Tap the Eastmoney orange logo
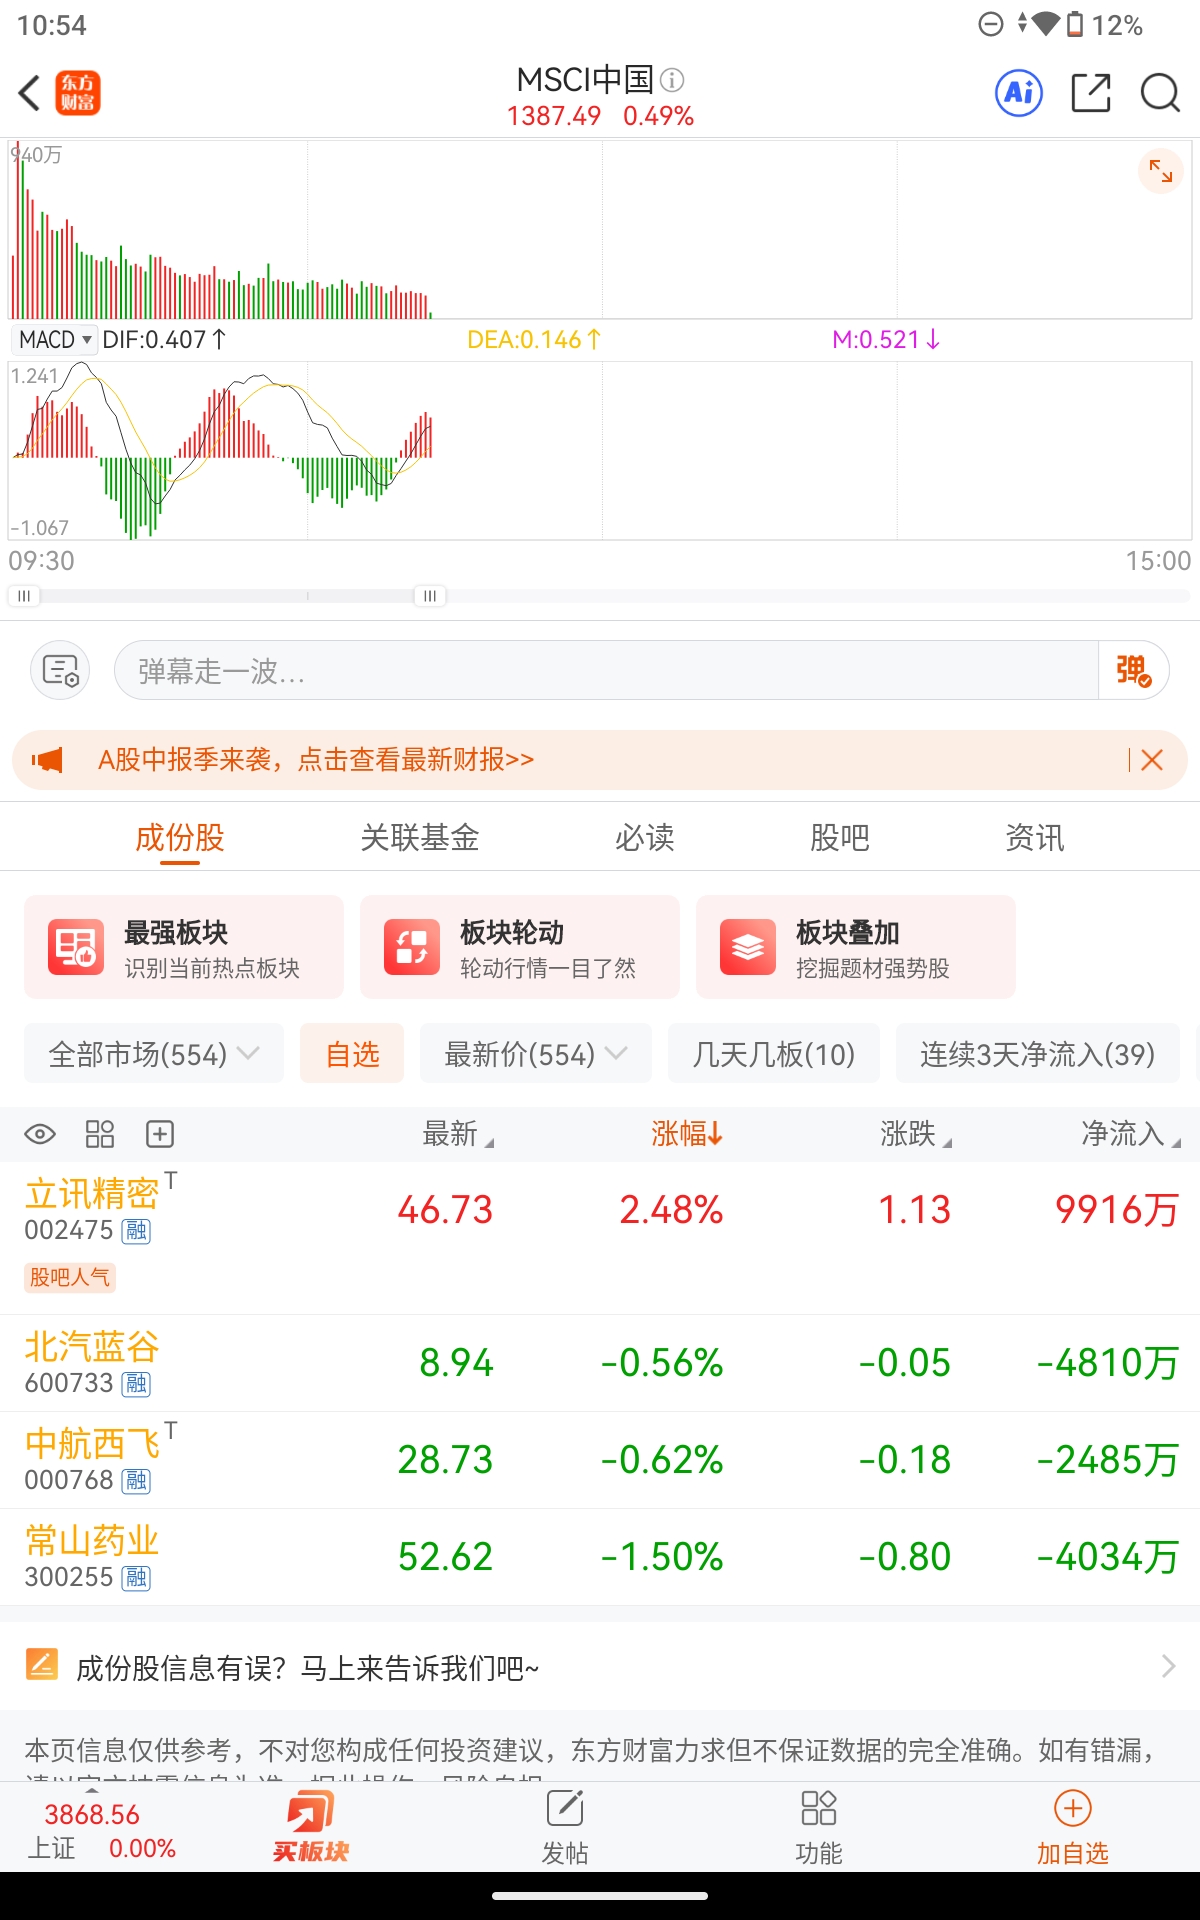This screenshot has height=1920, width=1200. 78,94
